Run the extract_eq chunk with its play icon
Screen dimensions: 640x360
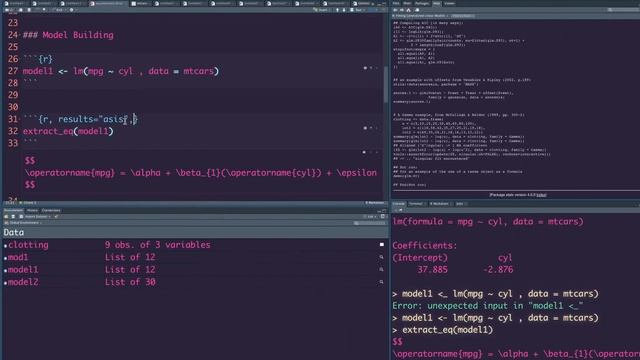[376, 128]
